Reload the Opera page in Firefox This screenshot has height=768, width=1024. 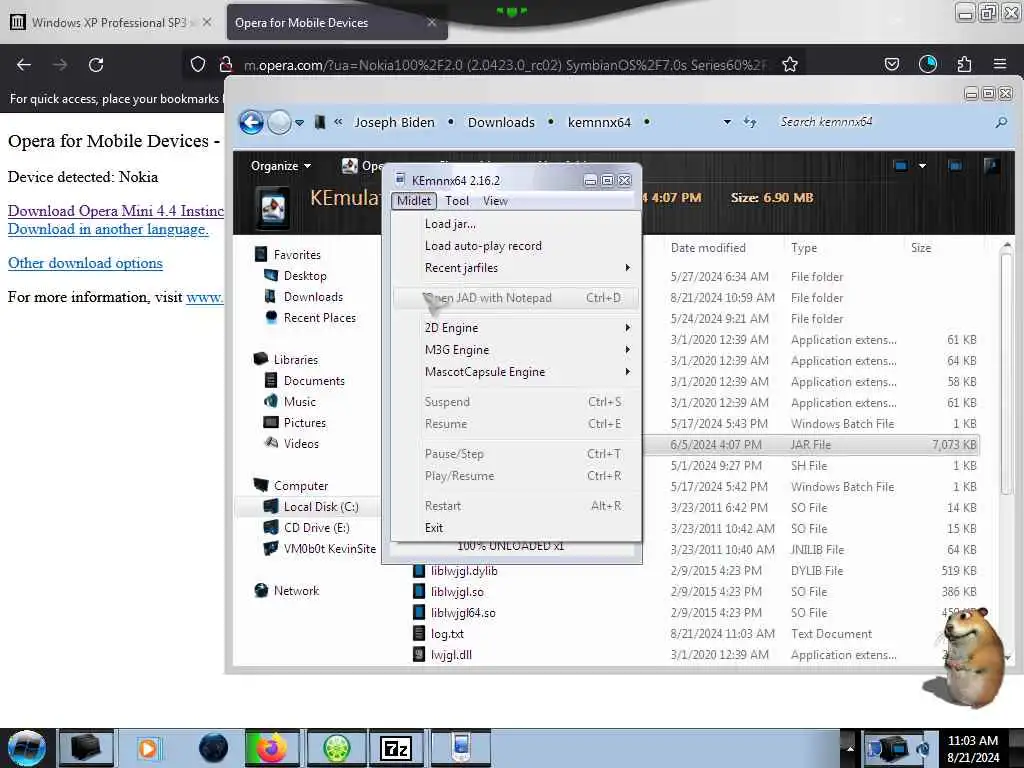coord(96,65)
